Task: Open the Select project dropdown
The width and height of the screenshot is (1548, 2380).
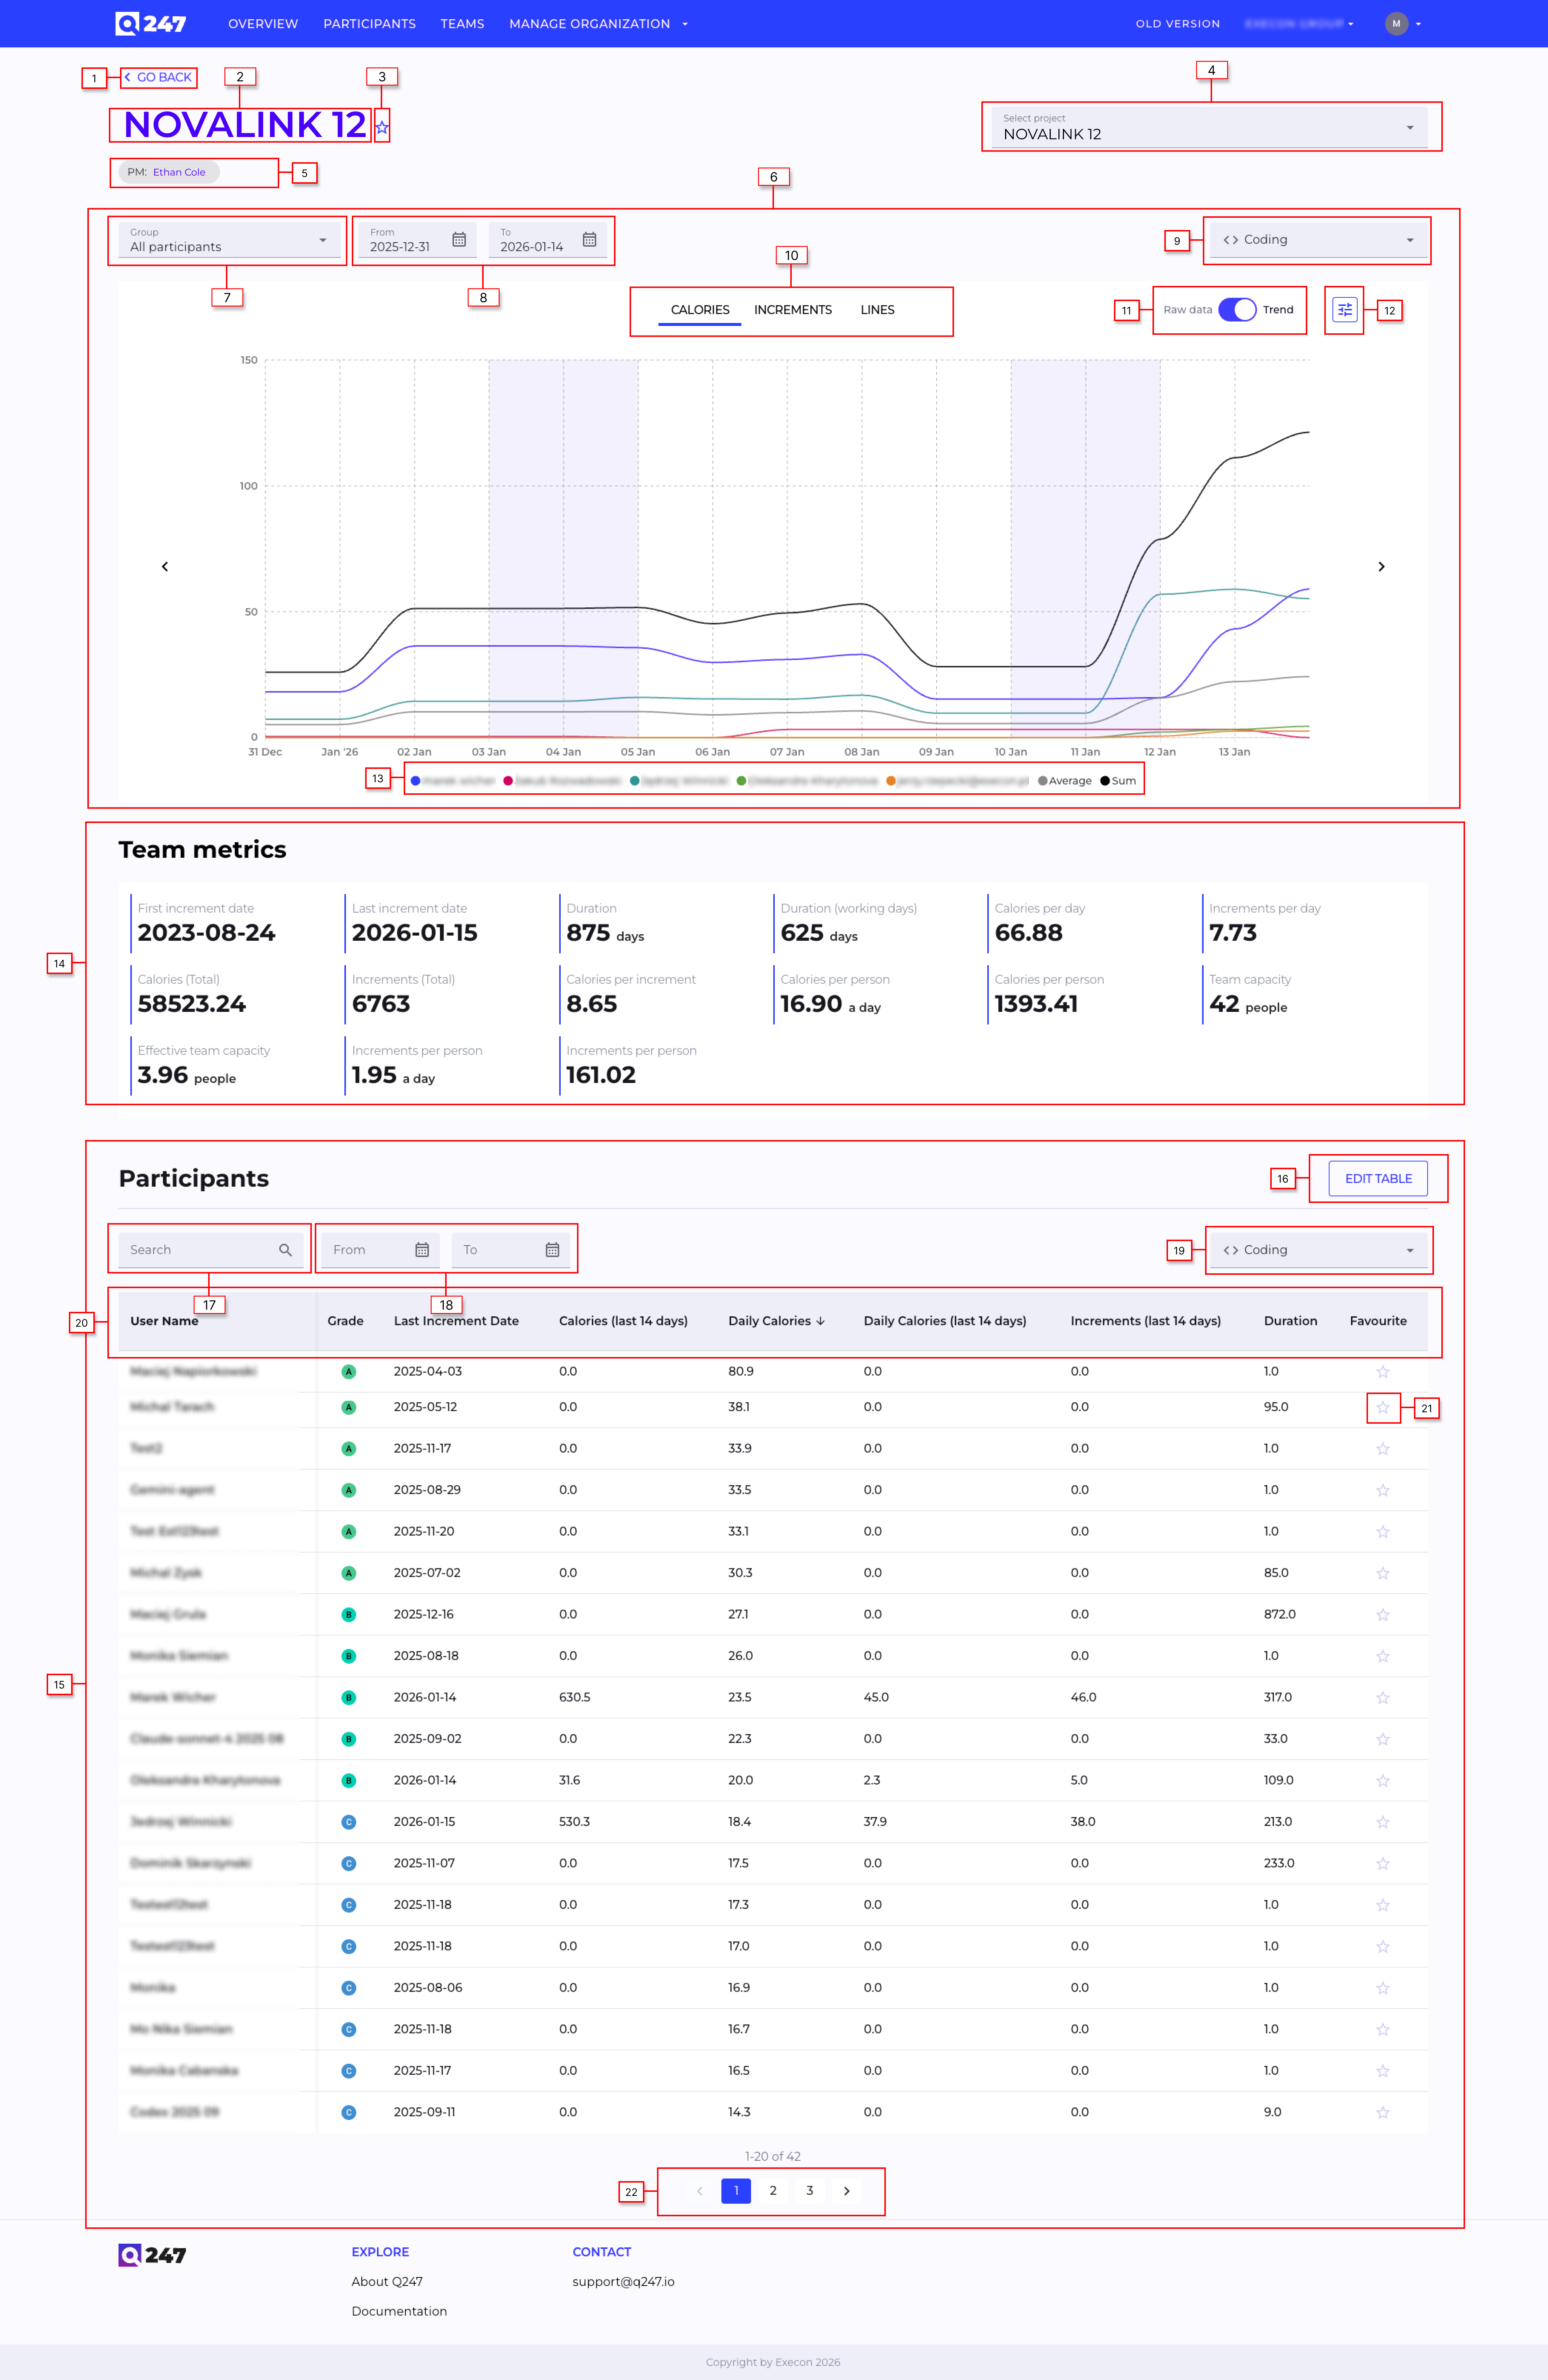Action: click(x=1210, y=127)
